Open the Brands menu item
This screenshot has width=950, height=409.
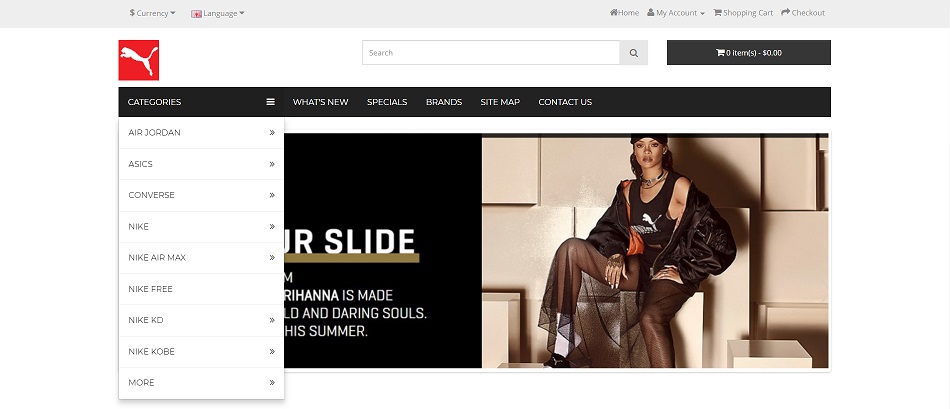point(444,102)
